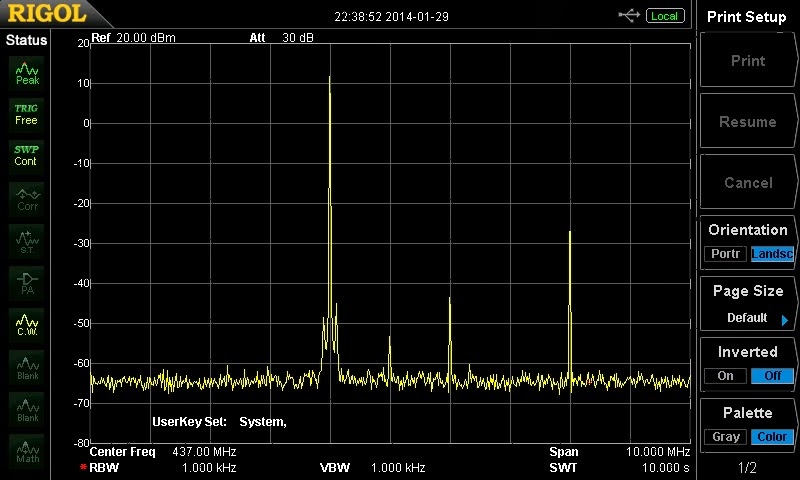Set Inverted setting to Off

(772, 375)
